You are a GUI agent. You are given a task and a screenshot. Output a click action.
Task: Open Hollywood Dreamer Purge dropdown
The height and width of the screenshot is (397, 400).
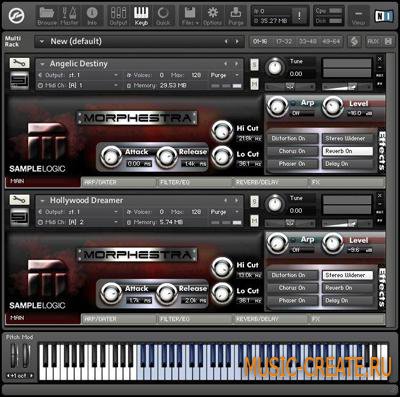237,212
